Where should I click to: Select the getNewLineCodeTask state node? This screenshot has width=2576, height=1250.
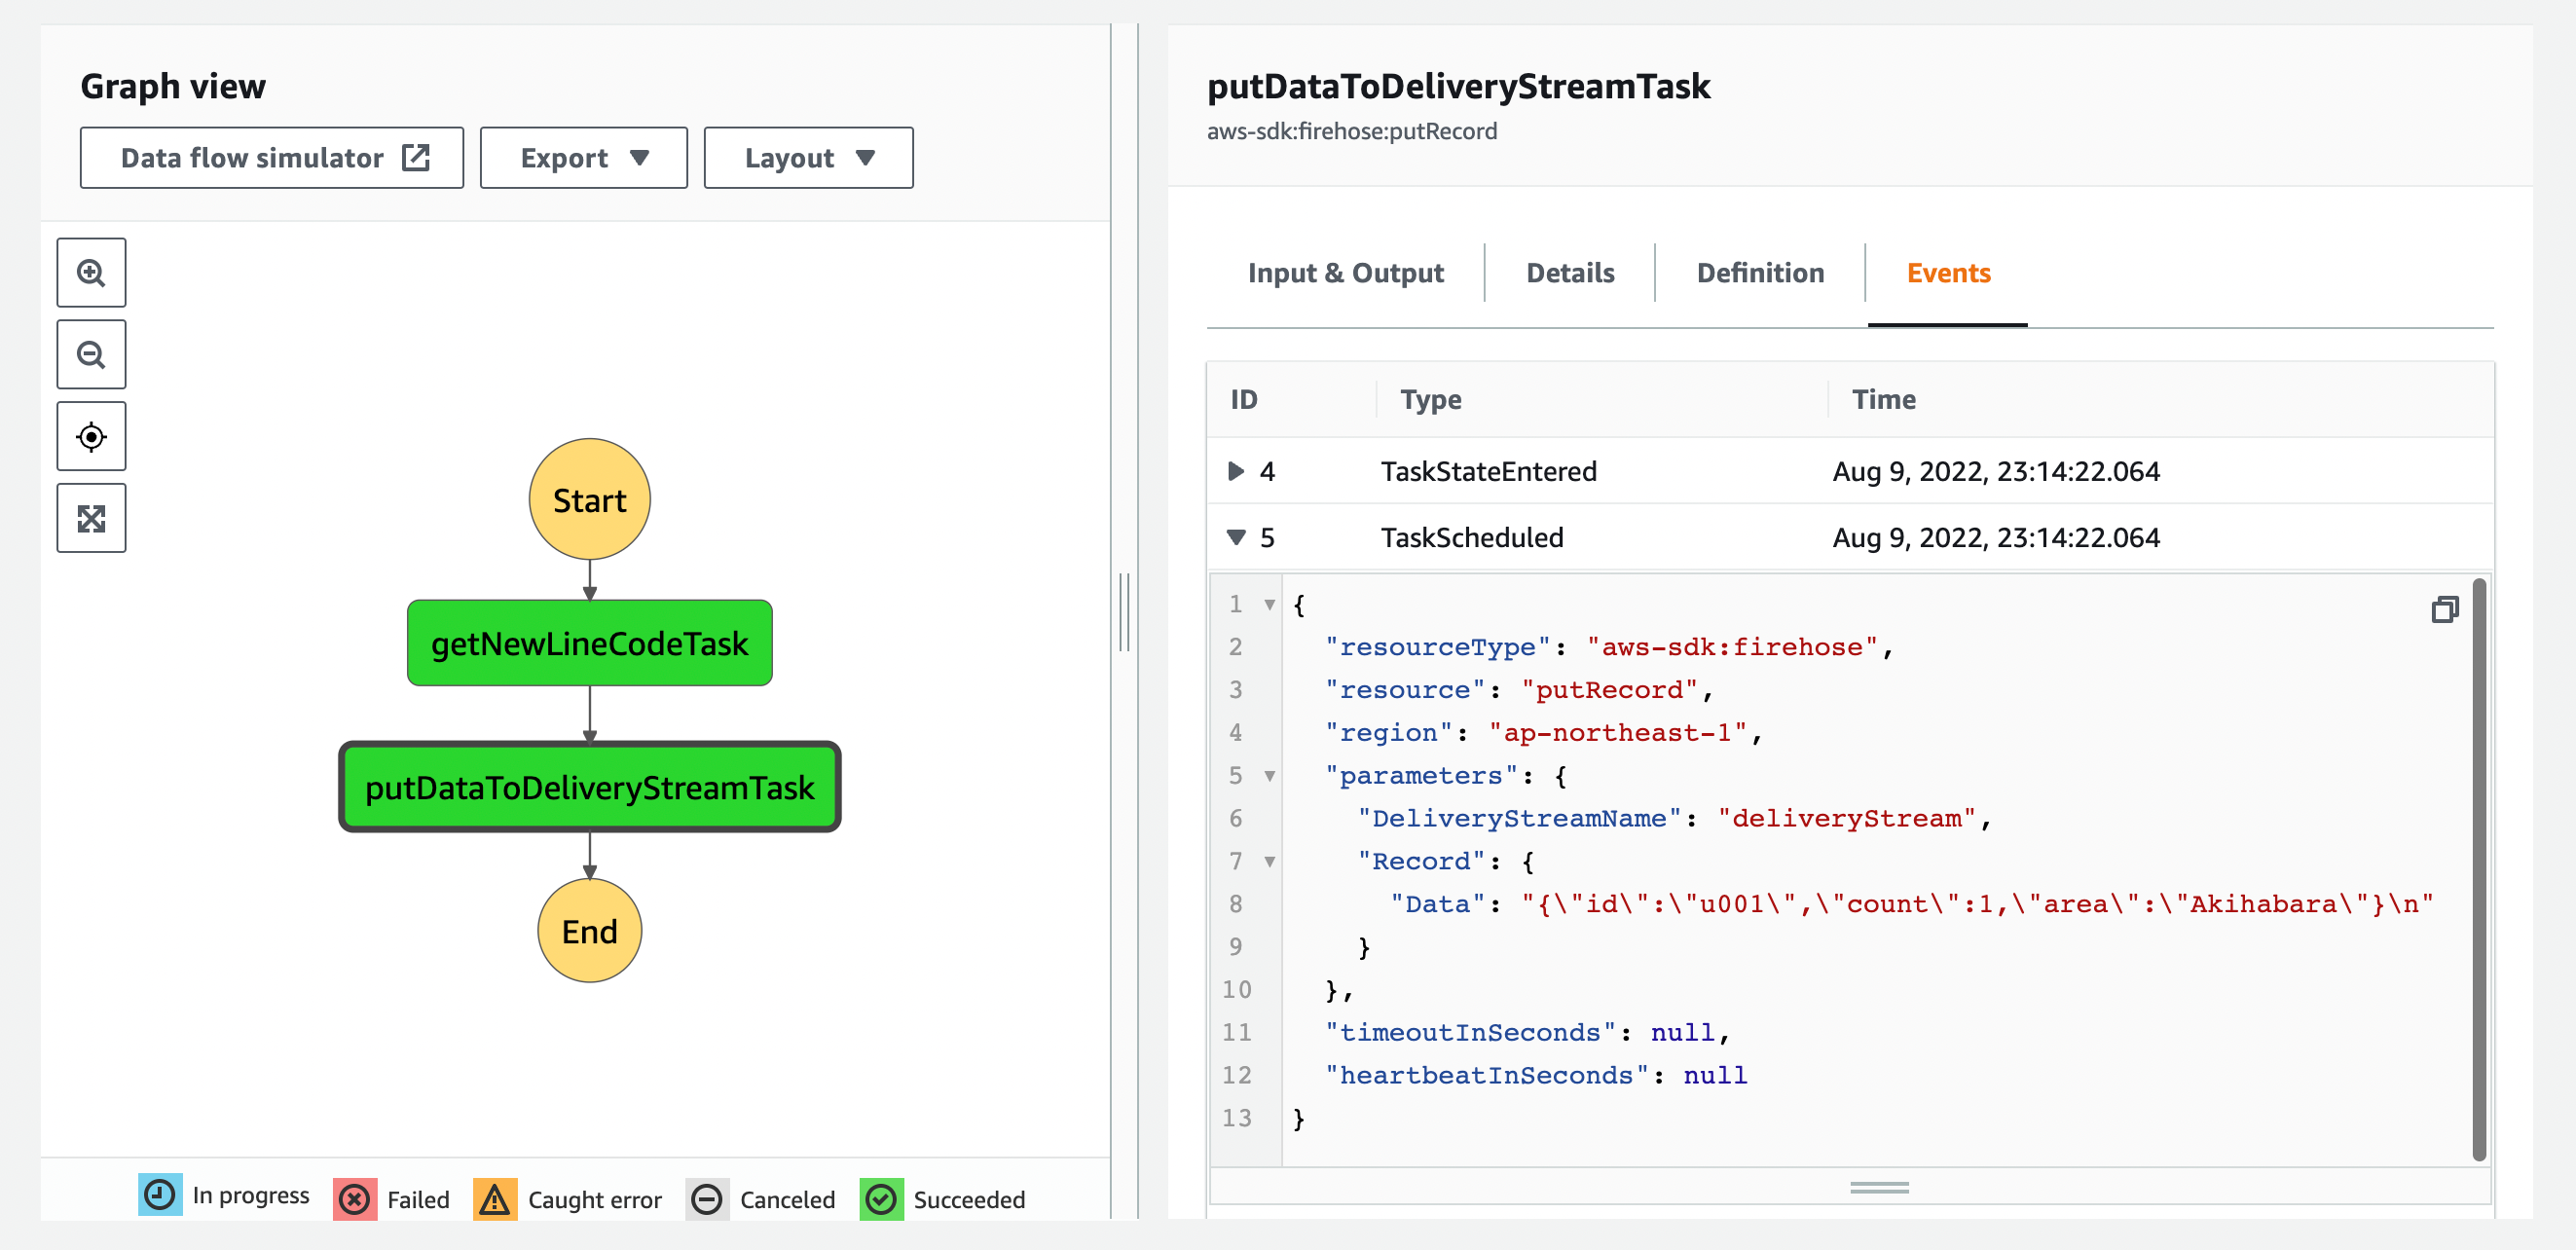pyautogui.click(x=590, y=643)
